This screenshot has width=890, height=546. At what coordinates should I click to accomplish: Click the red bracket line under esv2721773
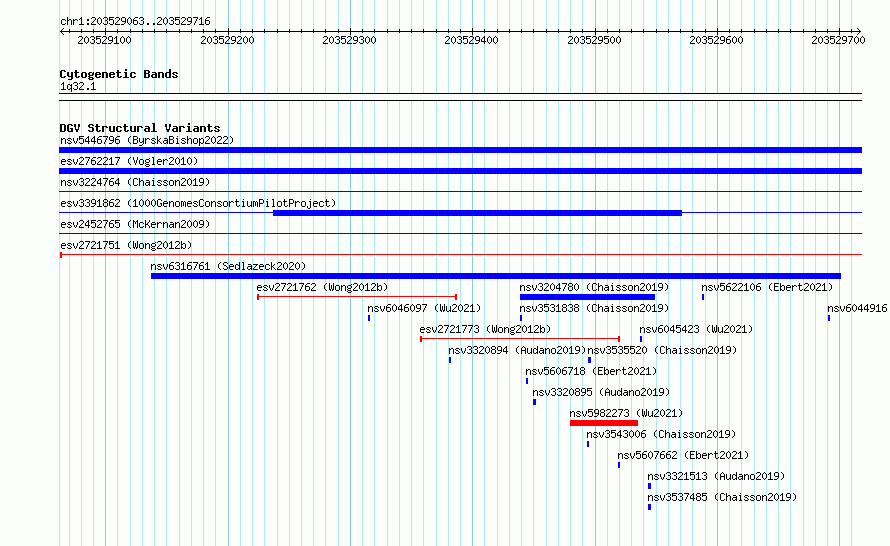[x=520, y=339]
